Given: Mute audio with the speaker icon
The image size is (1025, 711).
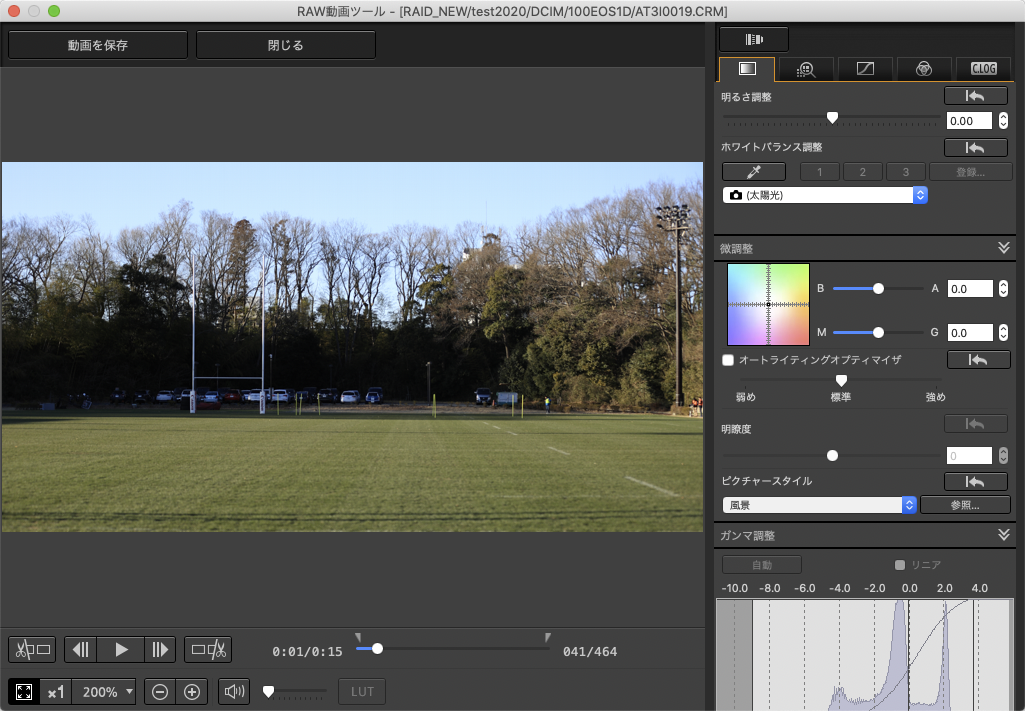Looking at the screenshot, I should click(235, 691).
